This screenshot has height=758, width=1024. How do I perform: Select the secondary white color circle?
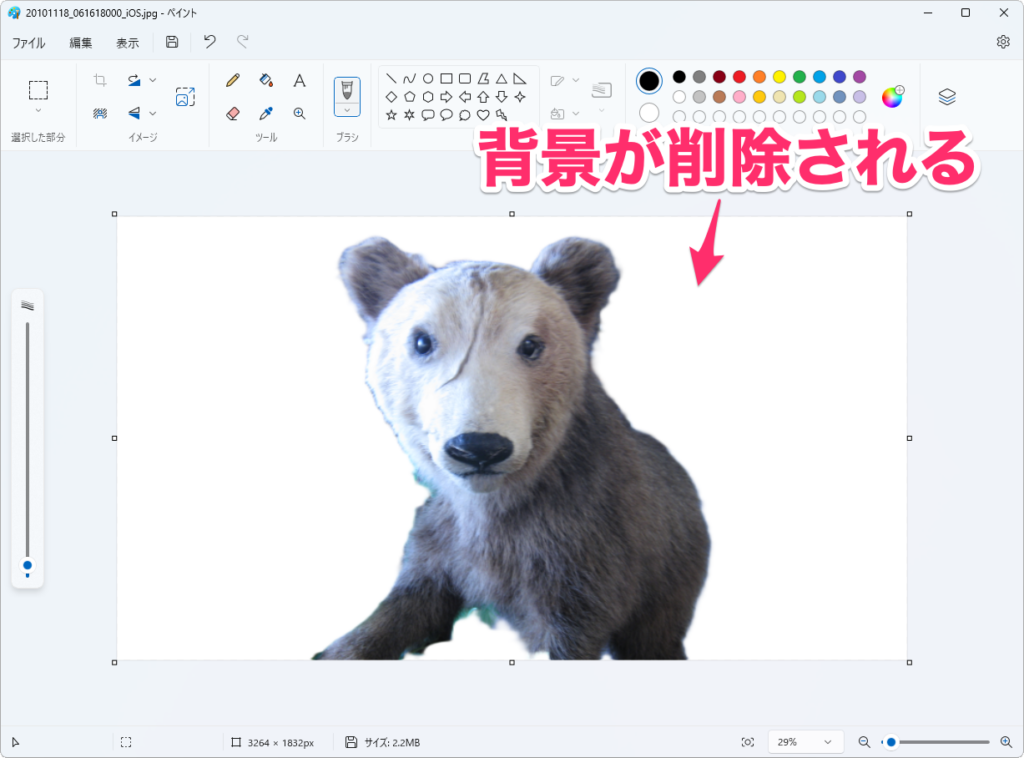(x=649, y=113)
